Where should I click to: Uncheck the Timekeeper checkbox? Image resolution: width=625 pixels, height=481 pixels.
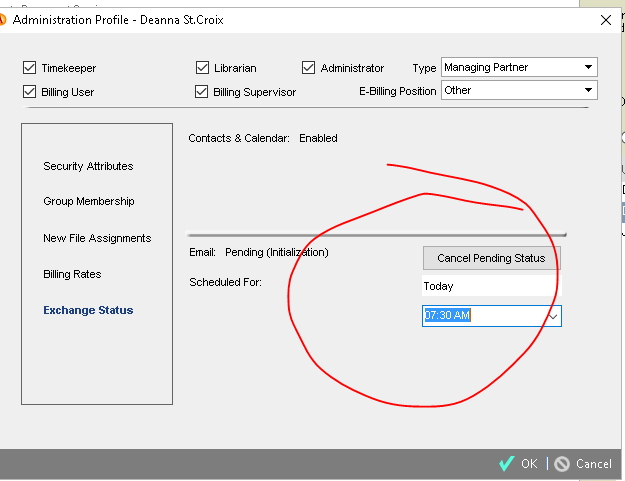tap(29, 68)
